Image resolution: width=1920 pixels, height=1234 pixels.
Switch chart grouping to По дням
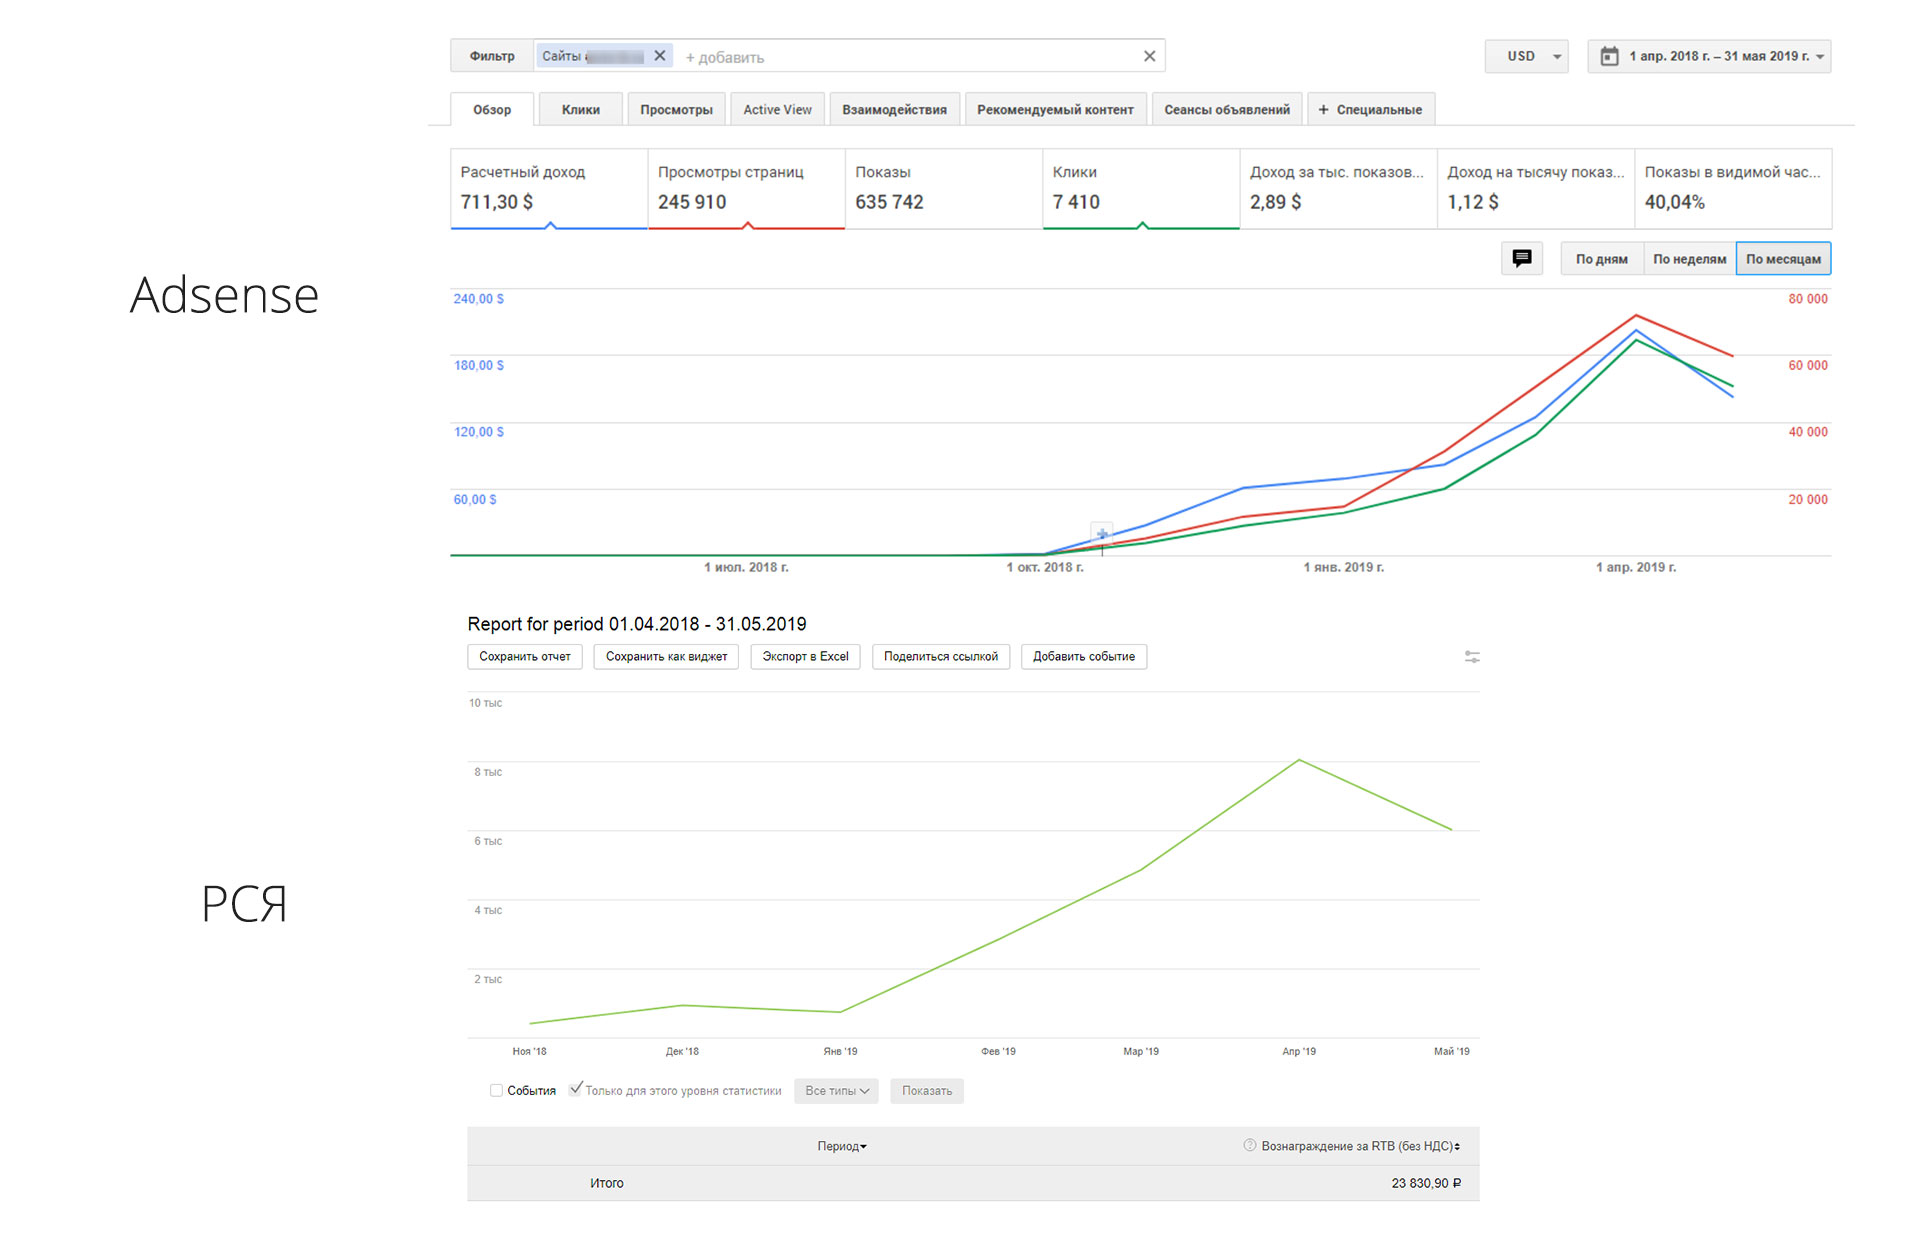[1601, 259]
